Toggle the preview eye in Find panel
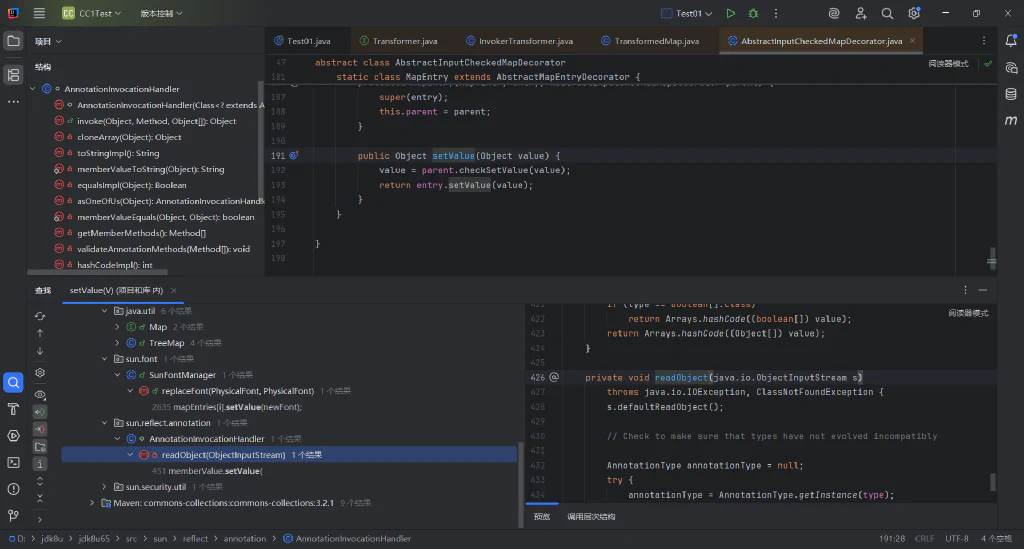1024x549 pixels. pyautogui.click(x=40, y=395)
